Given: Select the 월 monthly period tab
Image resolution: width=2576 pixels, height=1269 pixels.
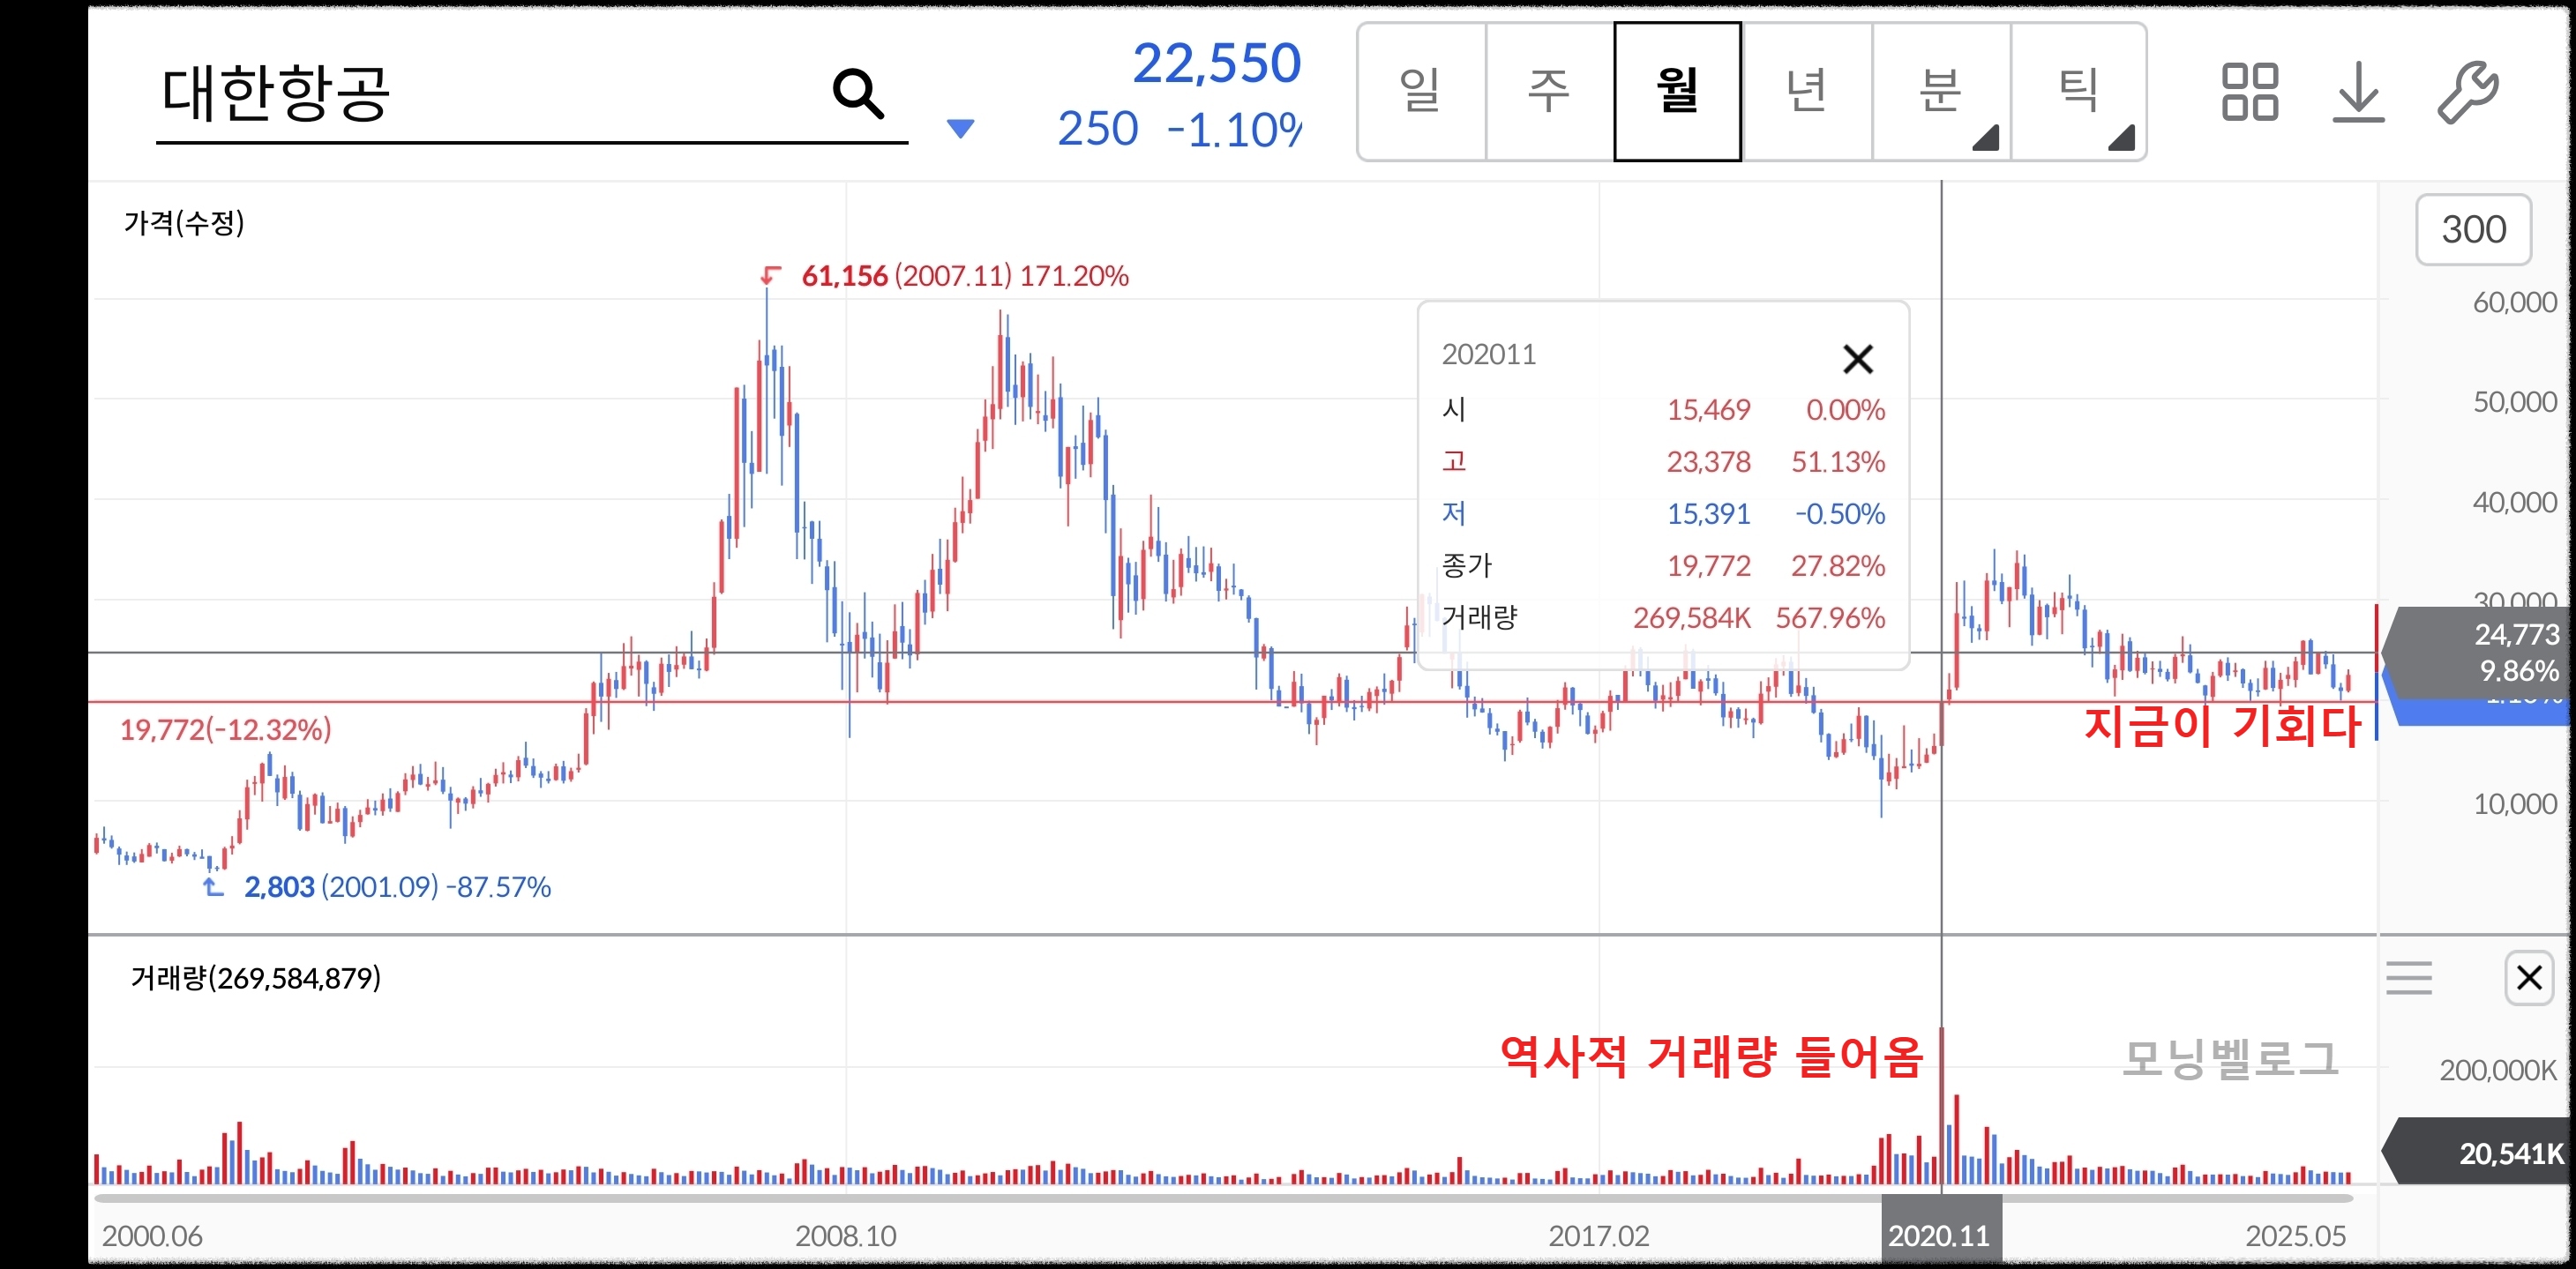Looking at the screenshot, I should click(1677, 91).
